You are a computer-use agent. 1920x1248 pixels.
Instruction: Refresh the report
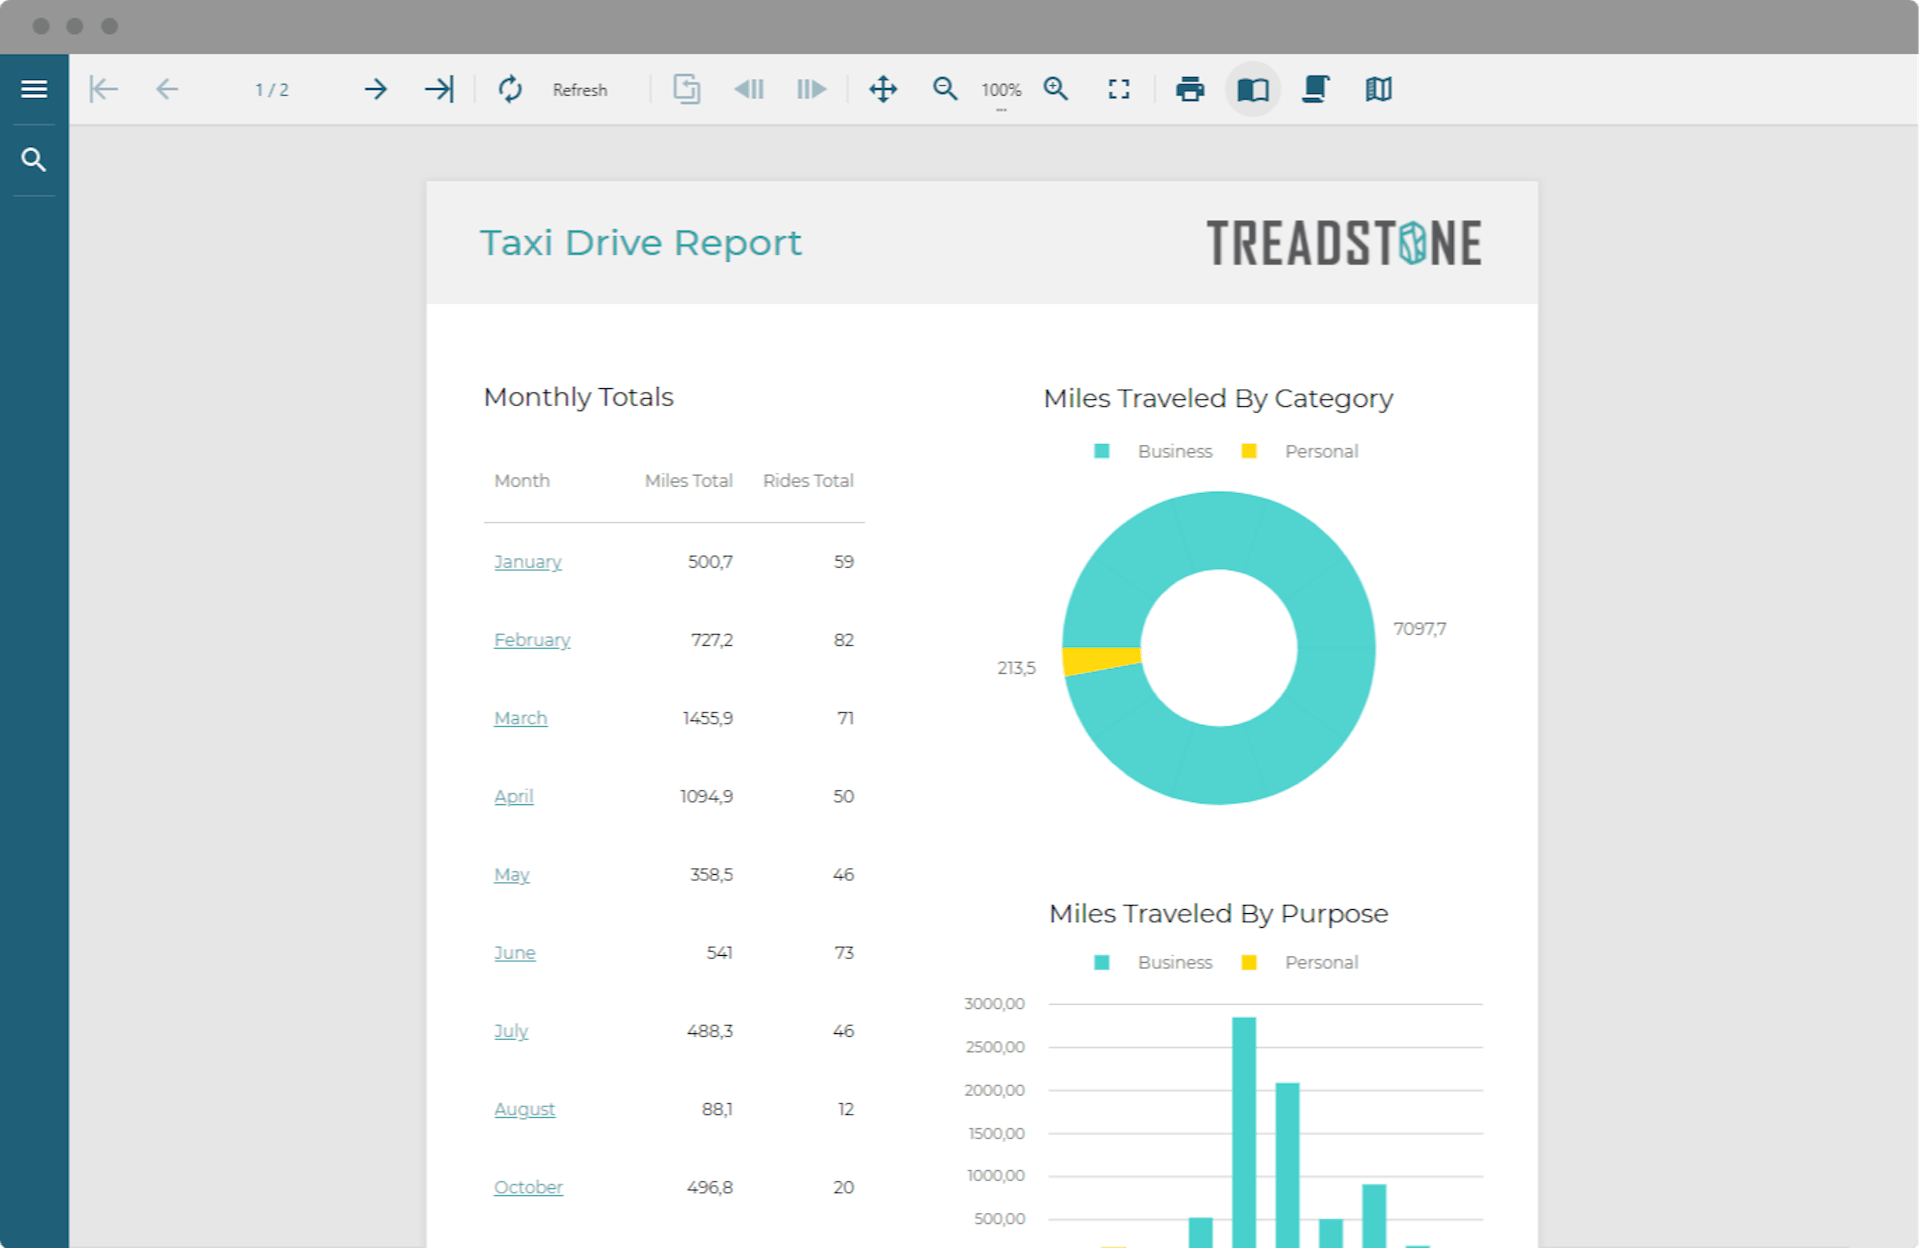(510, 89)
